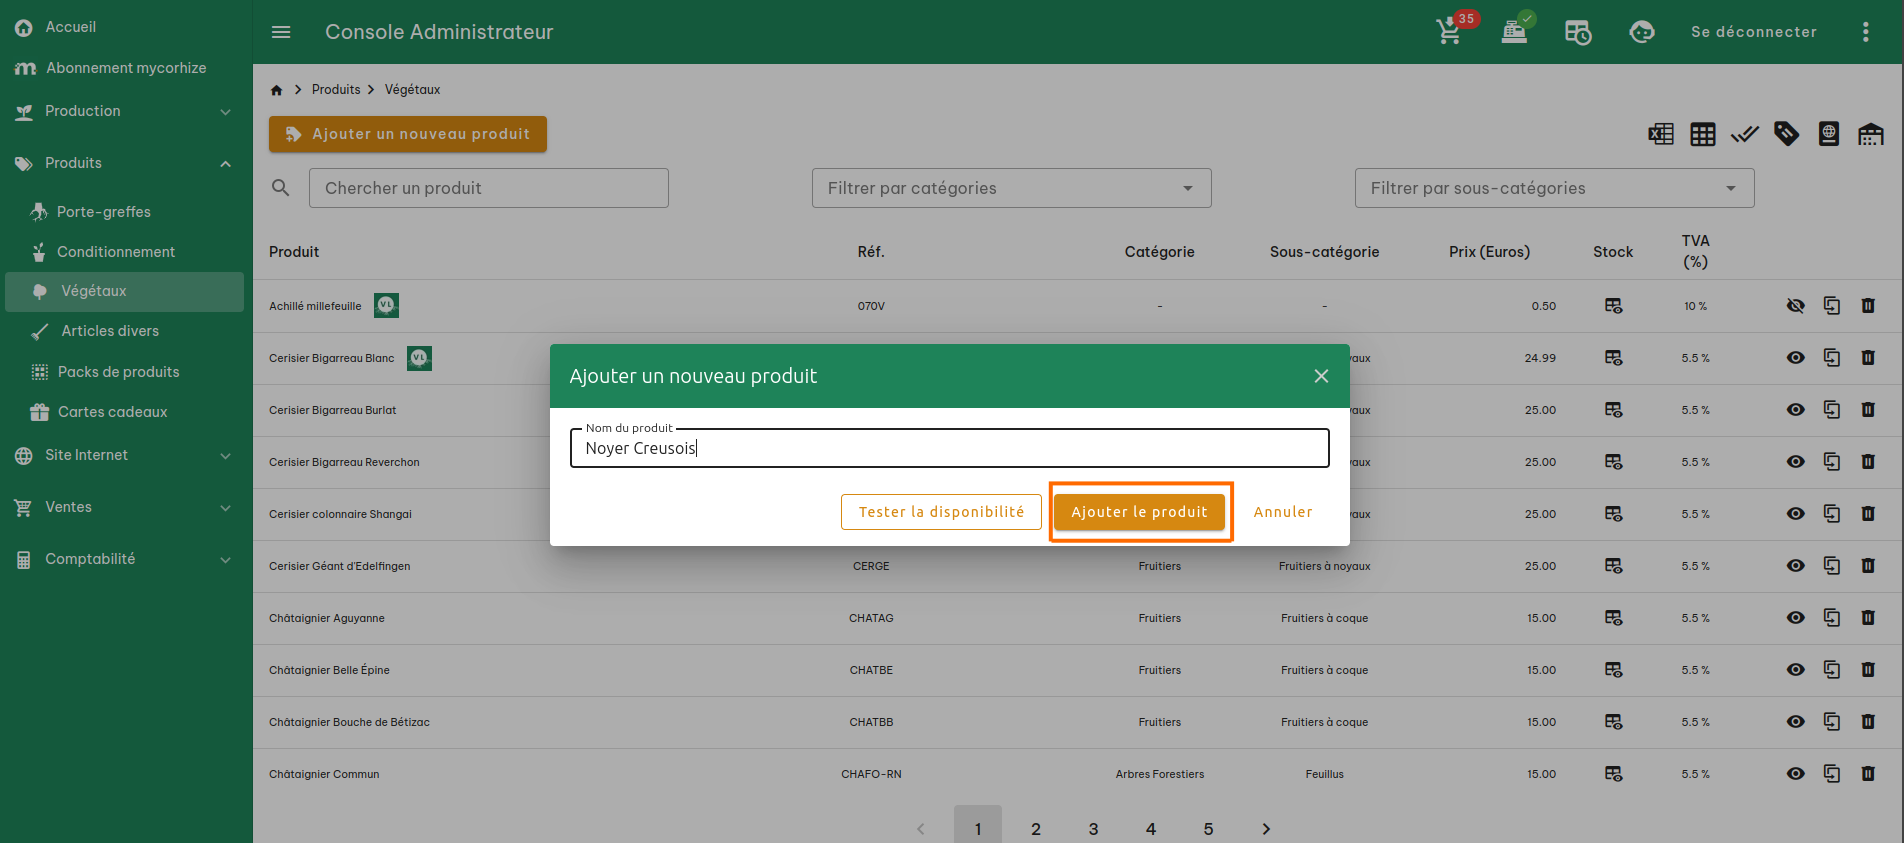Click the three-dot more options menu

[1865, 32]
